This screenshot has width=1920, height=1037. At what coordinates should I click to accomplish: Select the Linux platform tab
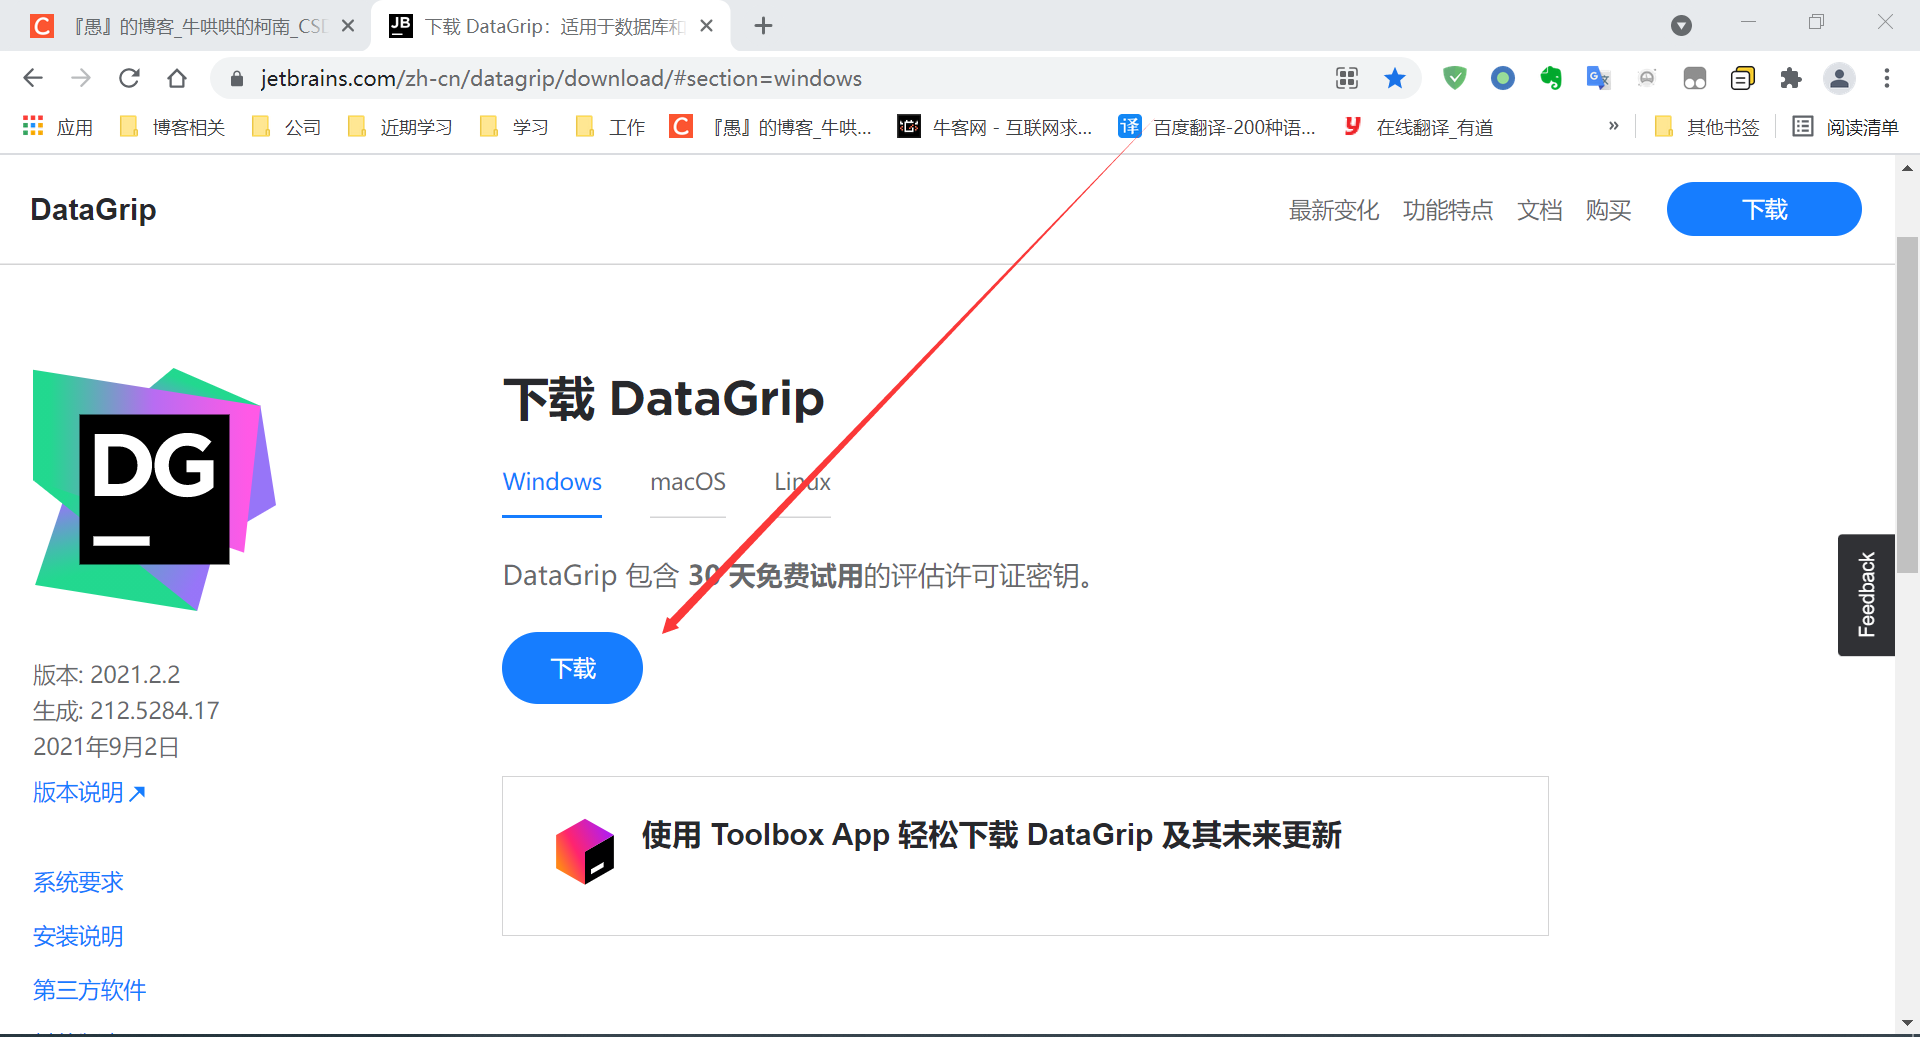tap(802, 482)
